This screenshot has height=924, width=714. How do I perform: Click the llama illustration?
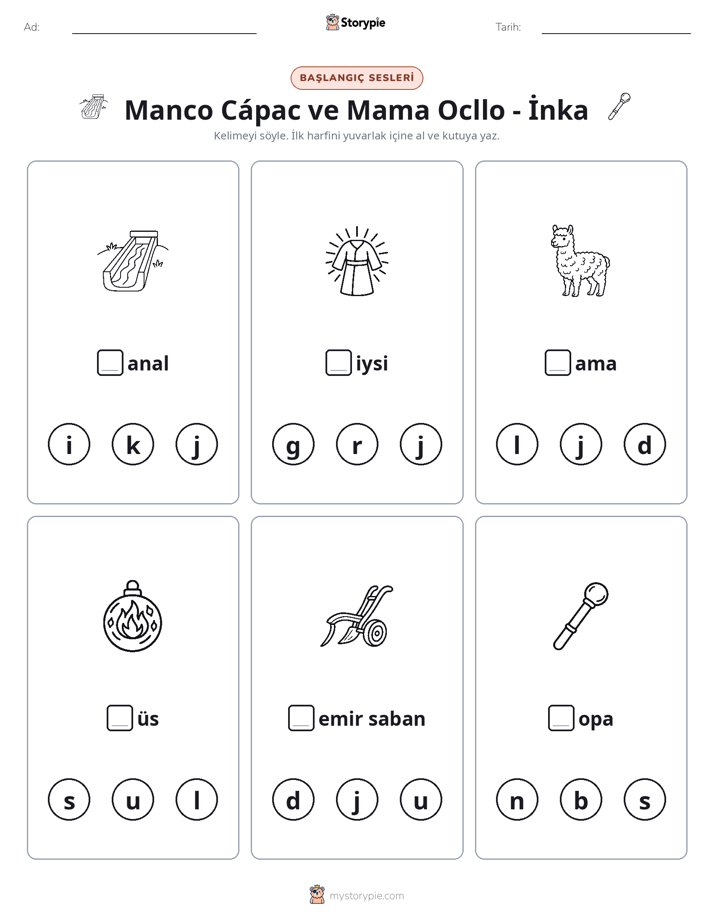click(x=580, y=260)
